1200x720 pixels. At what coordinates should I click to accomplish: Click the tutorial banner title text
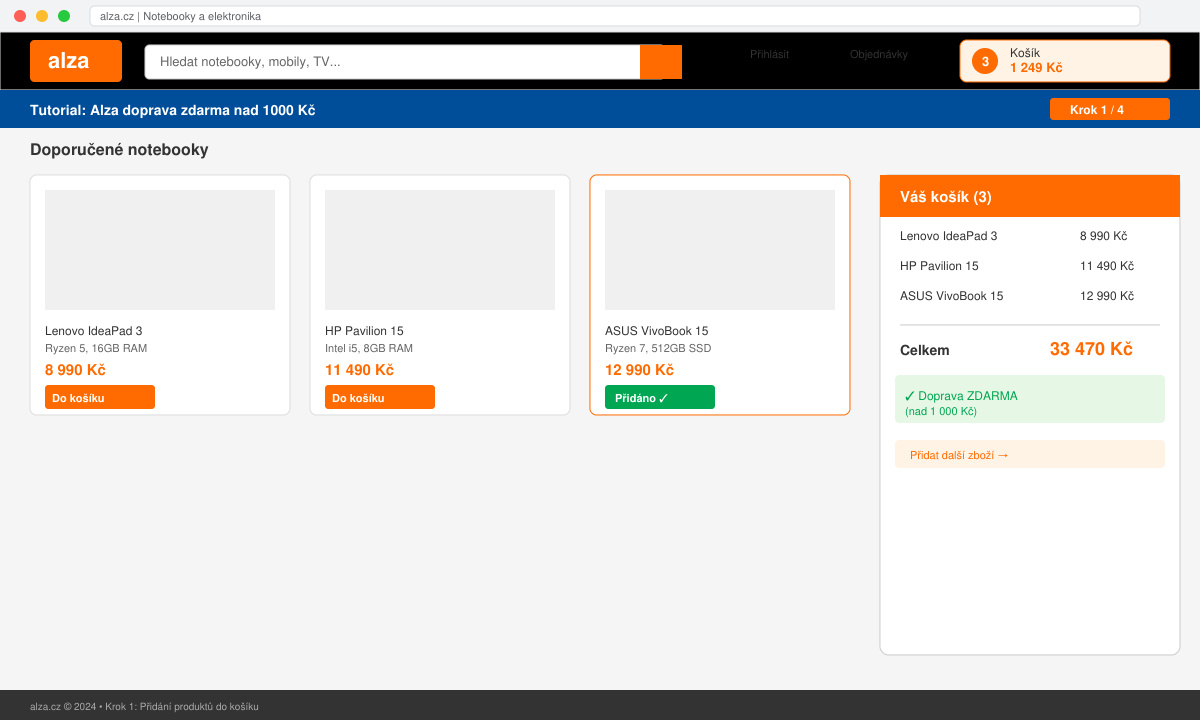coord(172,110)
